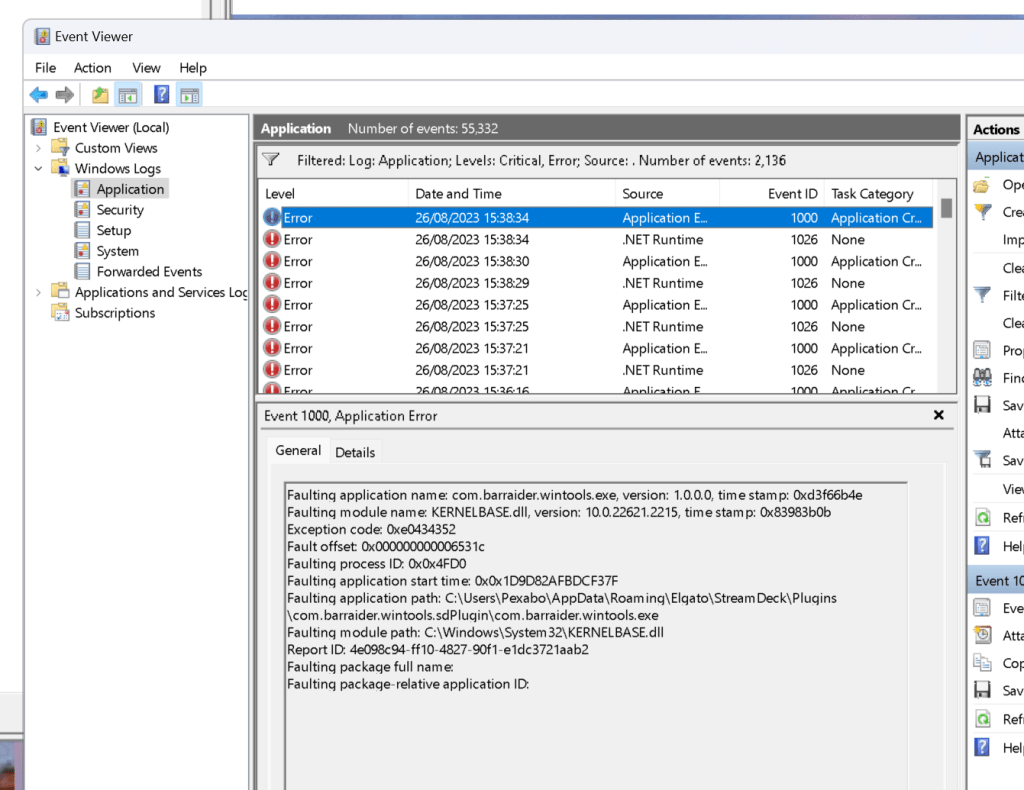This screenshot has height=790, width=1024.
Task: Click the Up one level folder icon
Action: 100,95
